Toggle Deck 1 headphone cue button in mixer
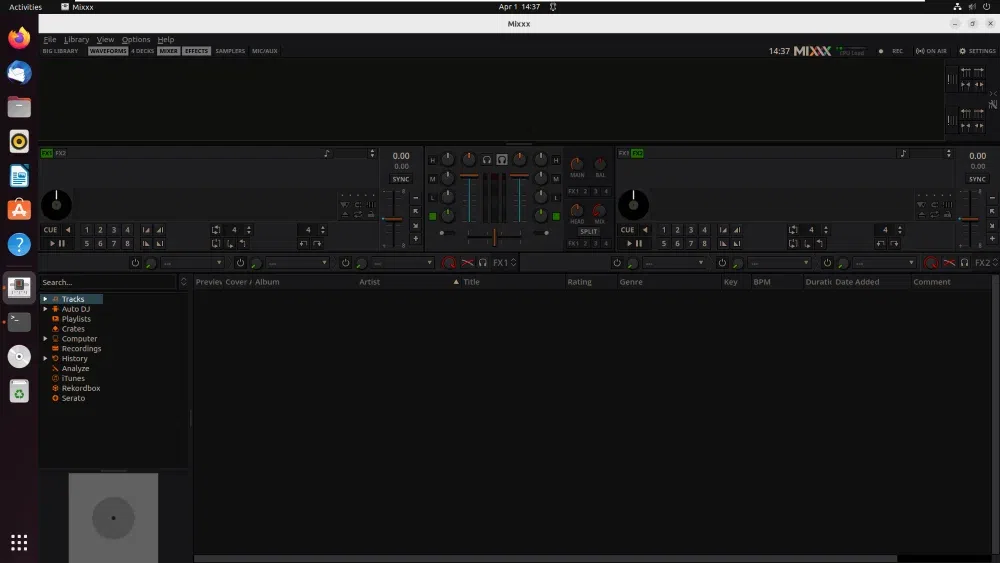This screenshot has width=1000, height=563. [x=487, y=159]
